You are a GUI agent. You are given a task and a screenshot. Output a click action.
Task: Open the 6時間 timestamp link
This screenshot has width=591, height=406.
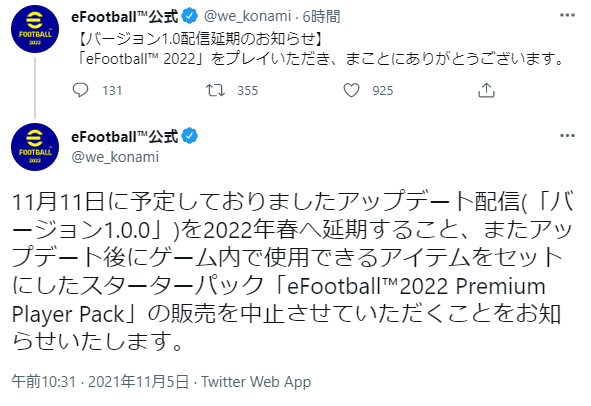pyautogui.click(x=321, y=17)
